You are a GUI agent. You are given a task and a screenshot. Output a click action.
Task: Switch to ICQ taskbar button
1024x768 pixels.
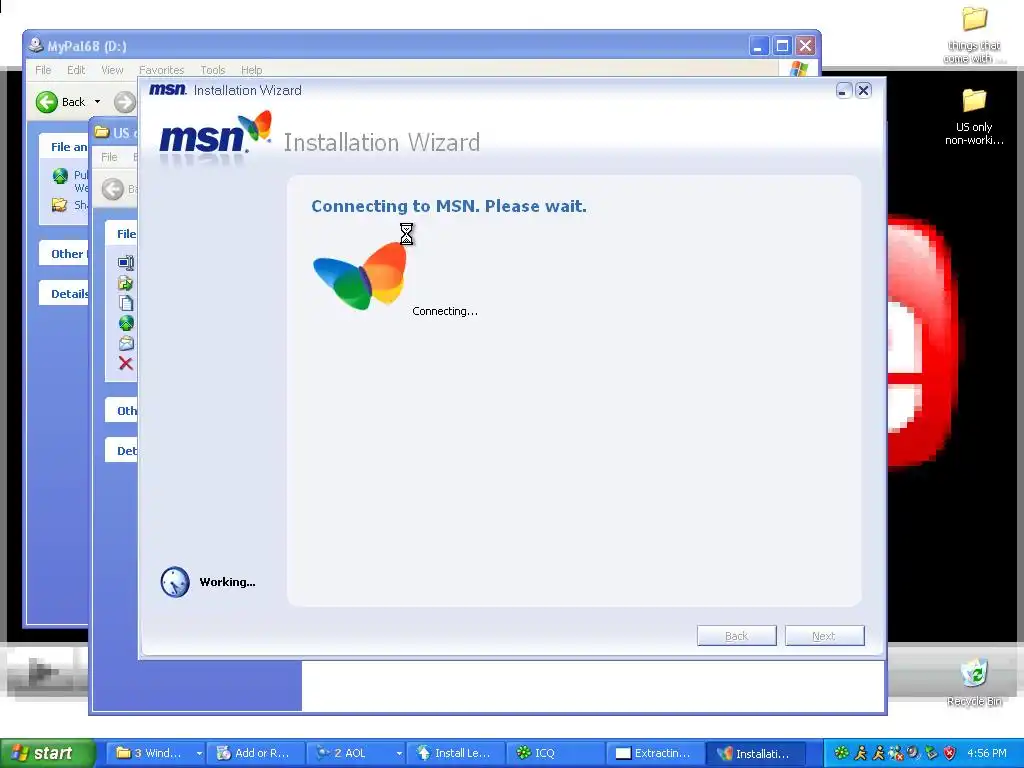[556, 753]
